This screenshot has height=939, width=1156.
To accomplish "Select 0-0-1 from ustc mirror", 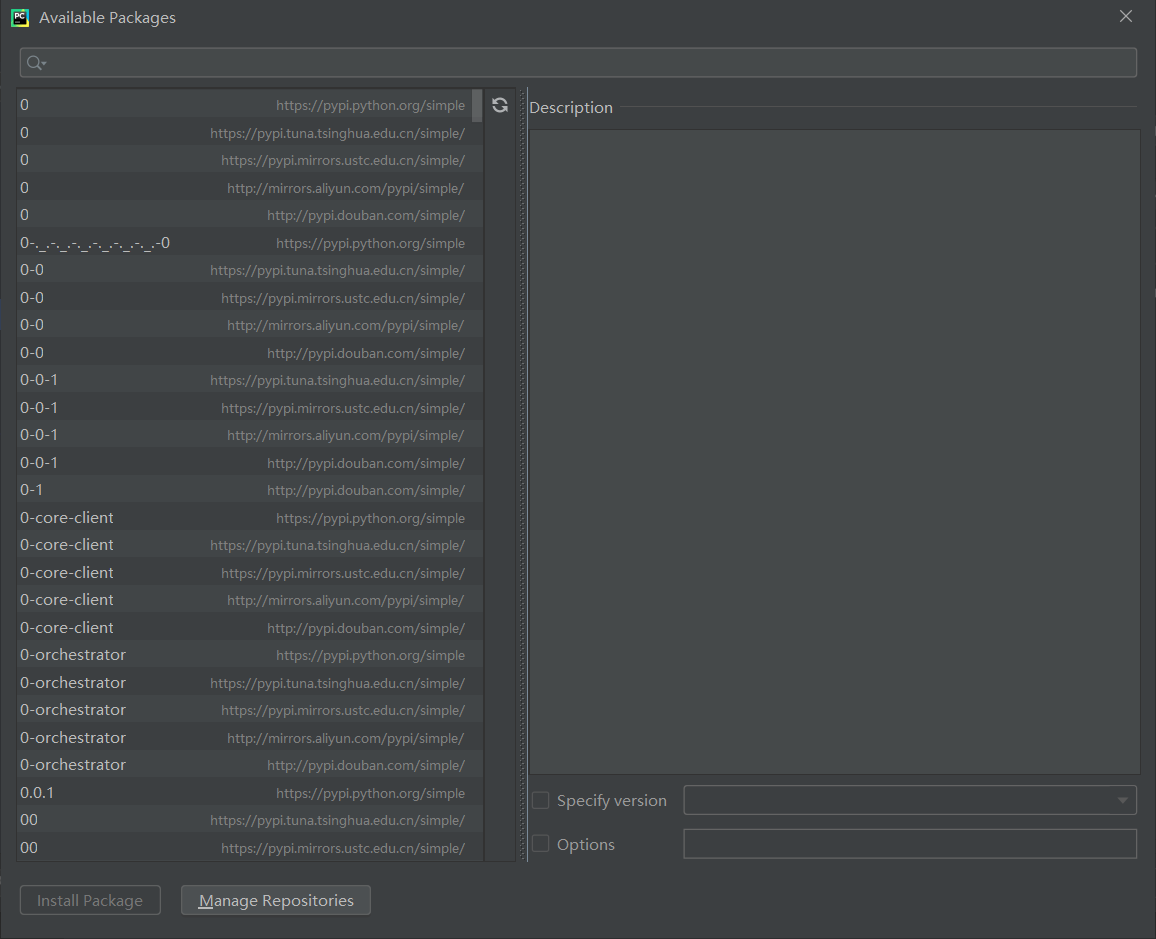I will [x=250, y=408].
